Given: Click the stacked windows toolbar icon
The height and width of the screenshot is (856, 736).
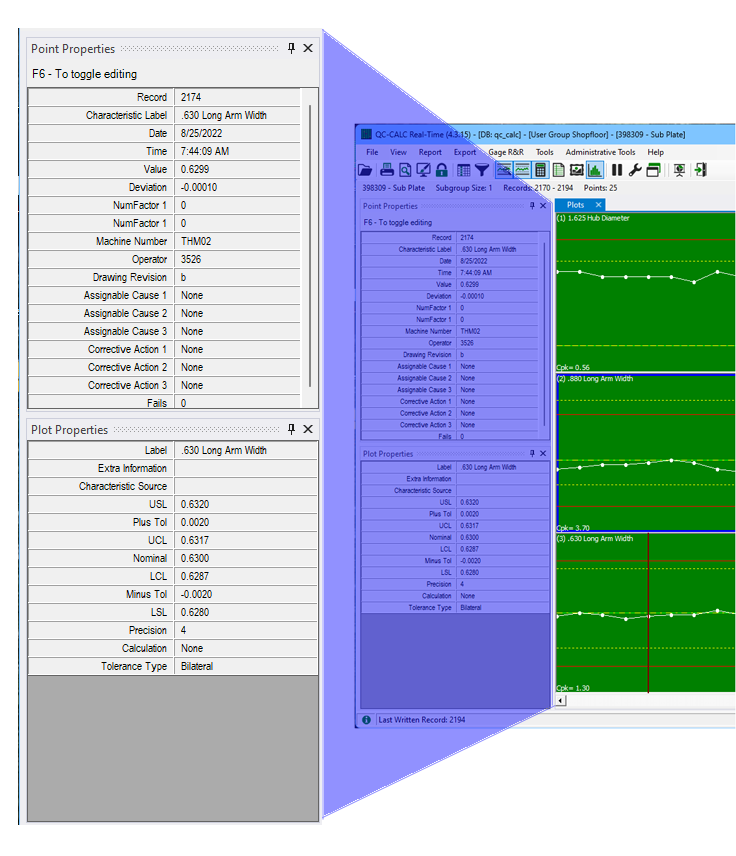Looking at the screenshot, I should (x=653, y=170).
